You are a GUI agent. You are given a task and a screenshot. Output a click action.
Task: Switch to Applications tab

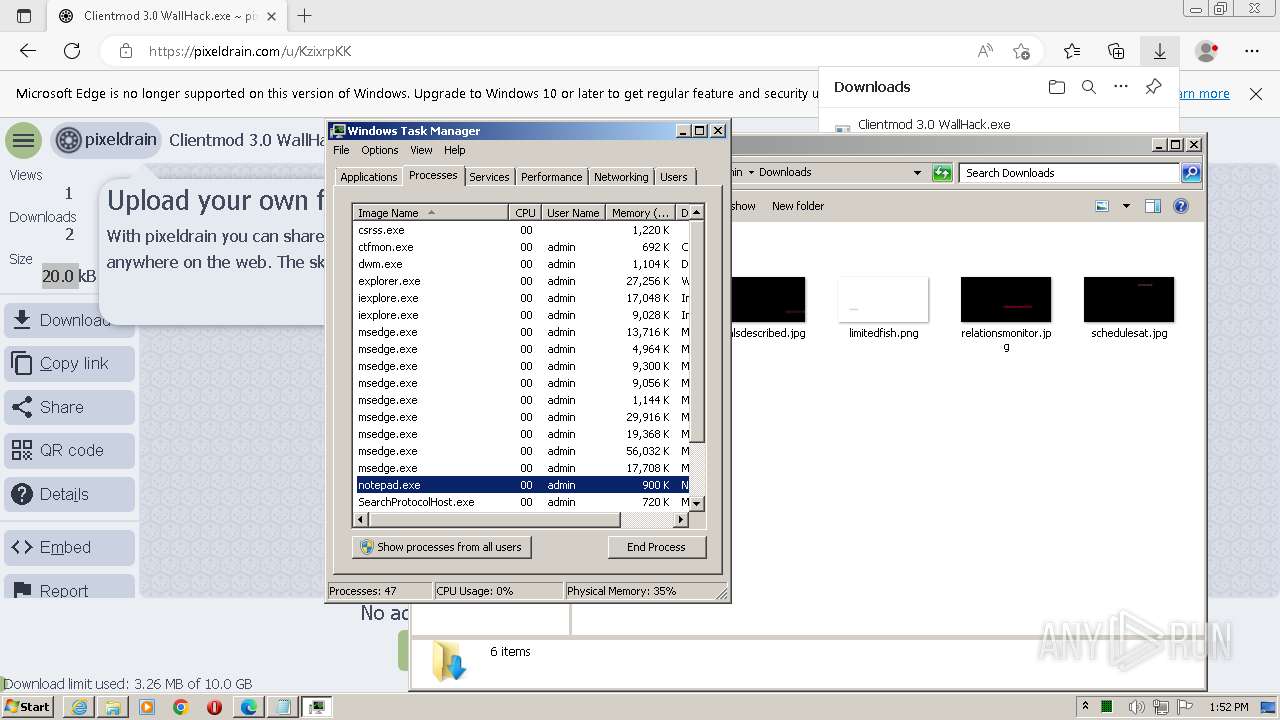coord(369,177)
